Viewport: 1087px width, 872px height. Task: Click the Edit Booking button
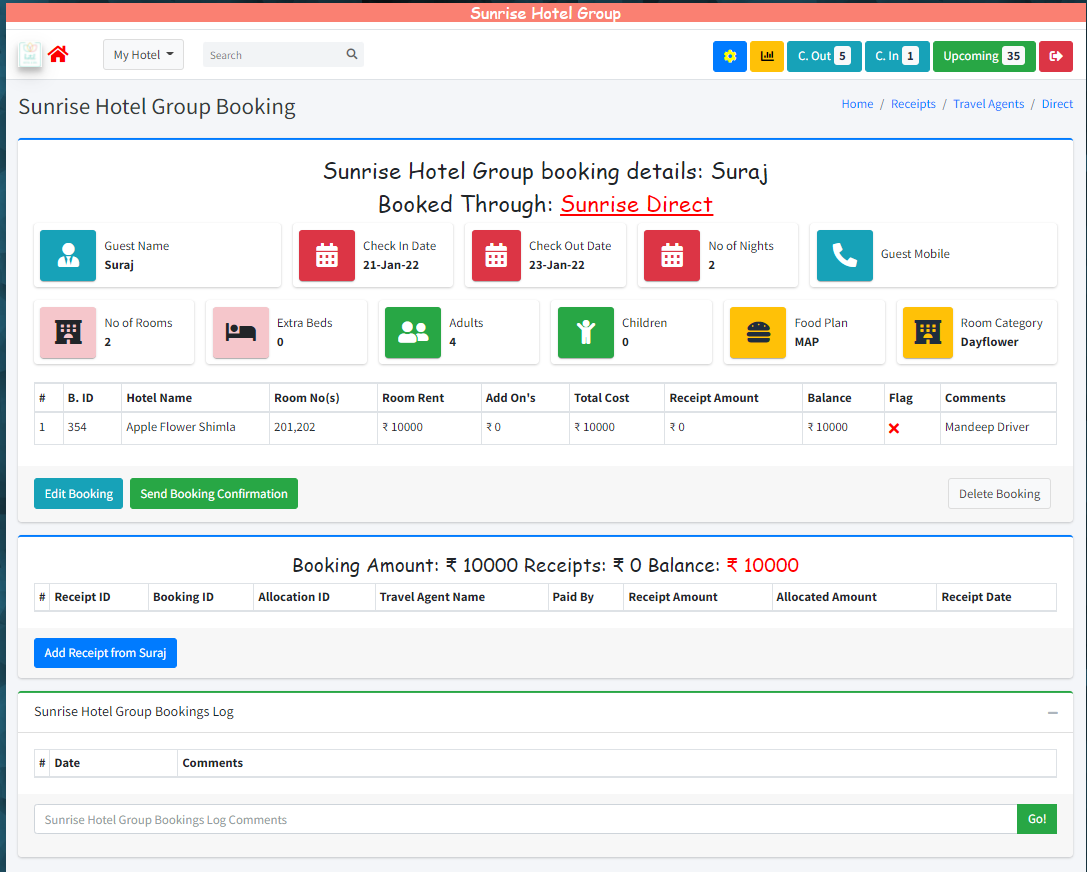click(x=78, y=494)
